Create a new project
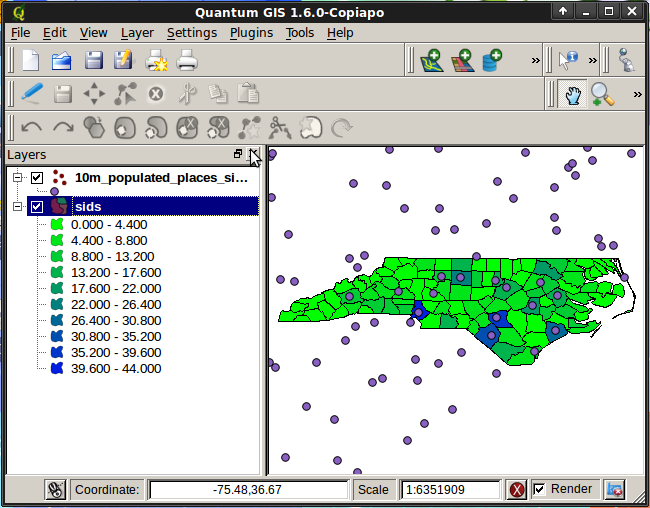650x508 pixels. (31, 61)
